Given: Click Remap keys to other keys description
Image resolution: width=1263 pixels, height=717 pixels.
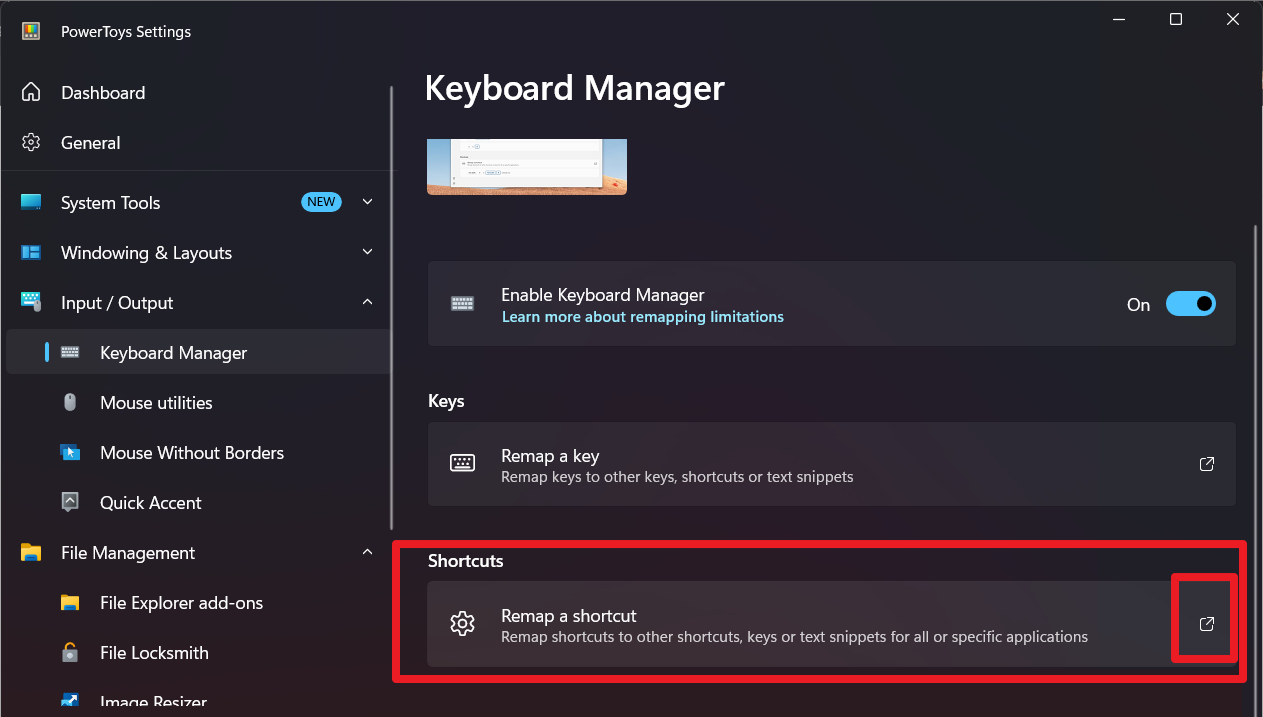Looking at the screenshot, I should [x=677, y=477].
